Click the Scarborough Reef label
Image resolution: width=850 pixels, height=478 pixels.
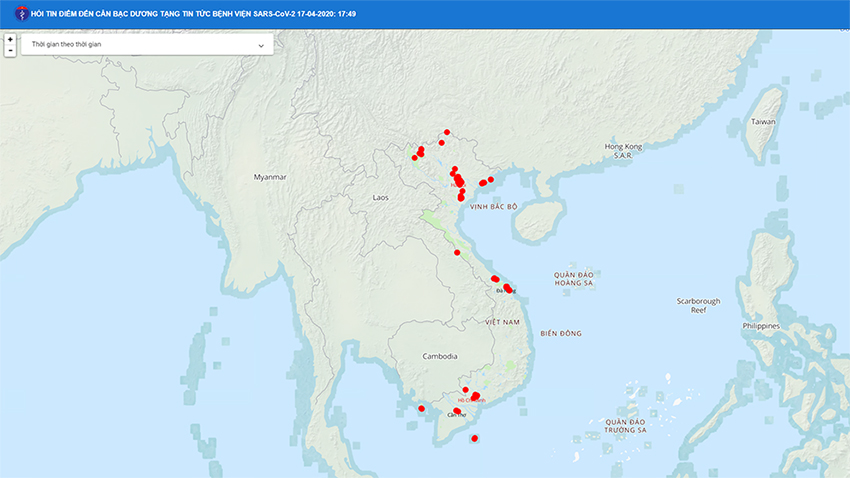698,305
